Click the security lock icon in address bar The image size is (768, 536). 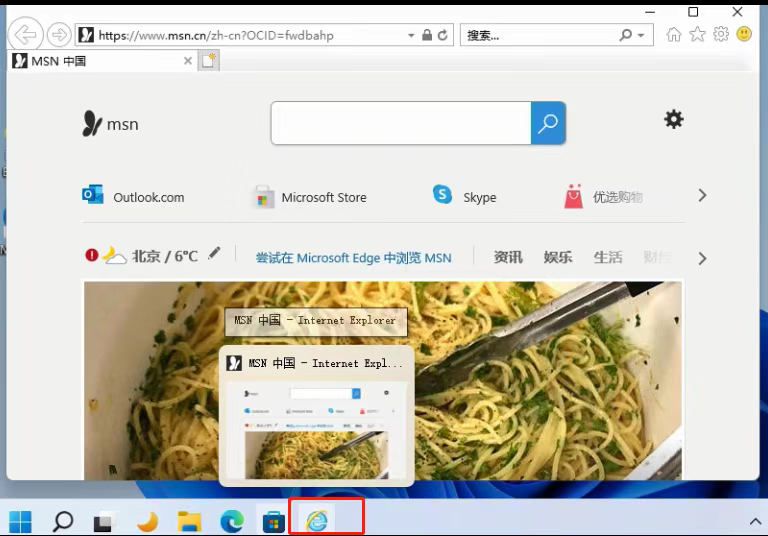(427, 35)
